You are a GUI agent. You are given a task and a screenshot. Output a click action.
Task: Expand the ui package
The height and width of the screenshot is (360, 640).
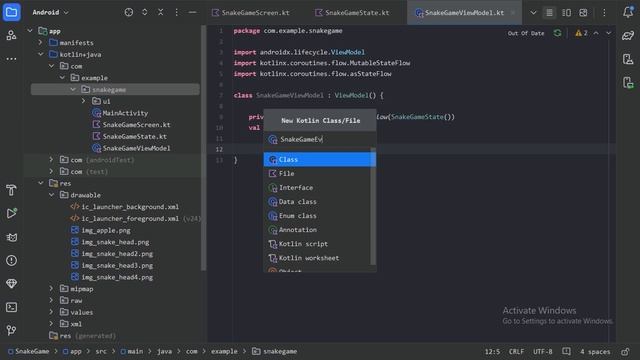[83, 101]
